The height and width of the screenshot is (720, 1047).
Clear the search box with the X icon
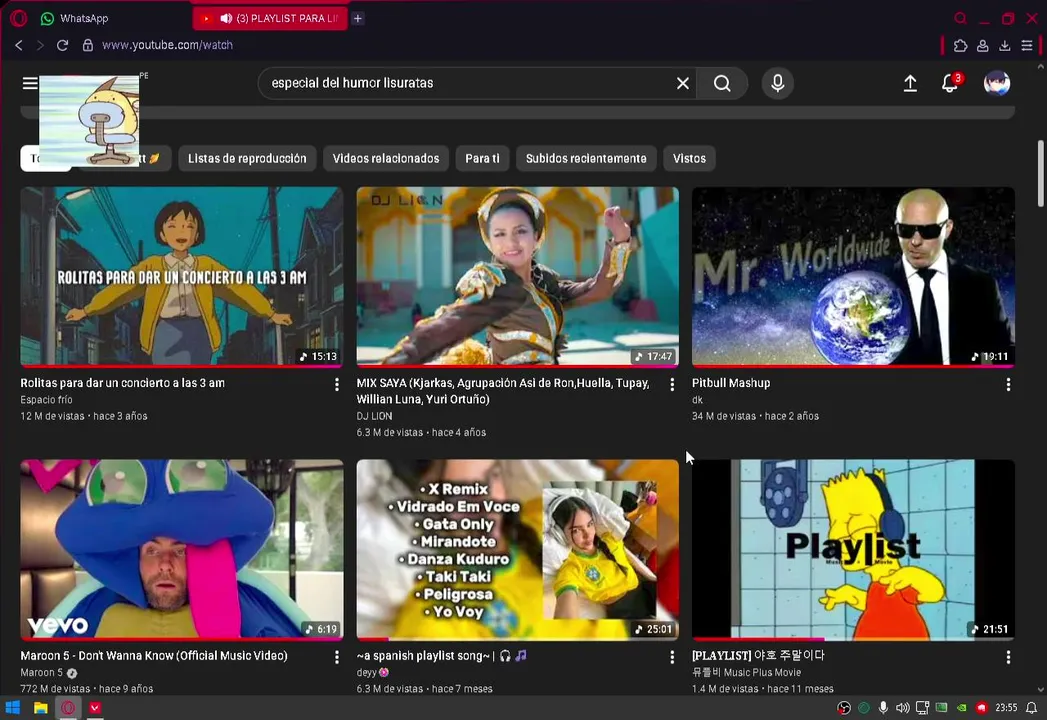(682, 83)
